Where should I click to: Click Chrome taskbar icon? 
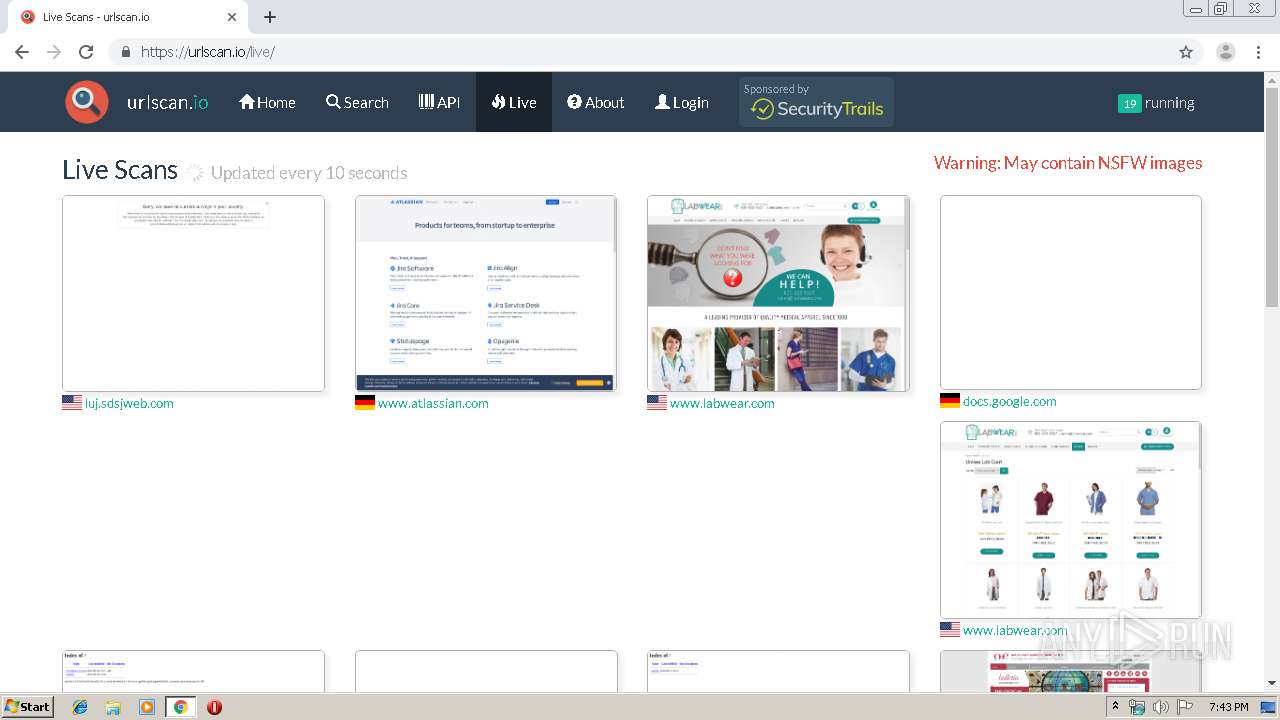(x=180, y=707)
